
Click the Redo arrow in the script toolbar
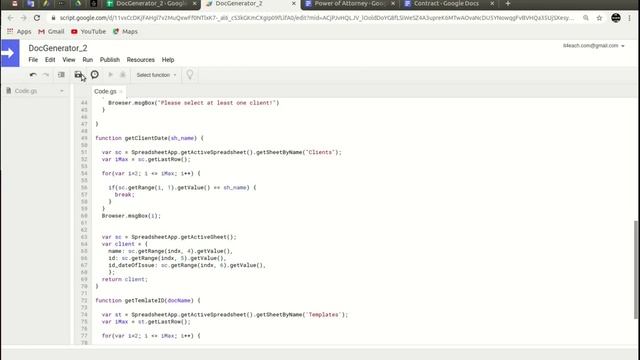[46, 75]
